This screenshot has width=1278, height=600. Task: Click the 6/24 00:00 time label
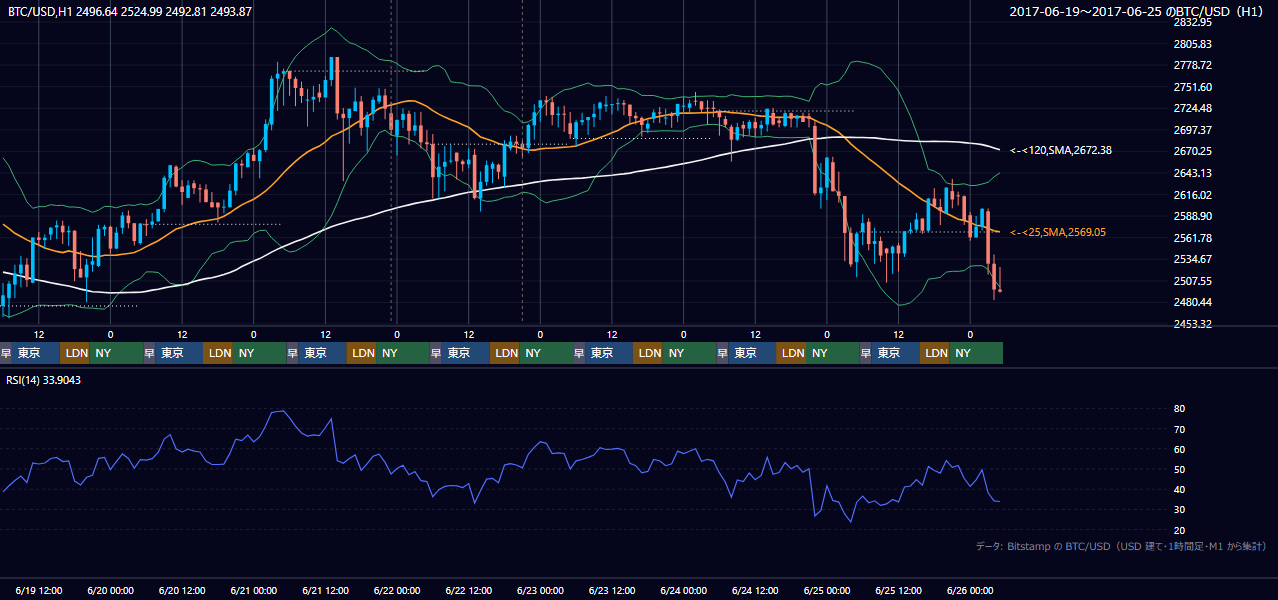tap(683, 590)
